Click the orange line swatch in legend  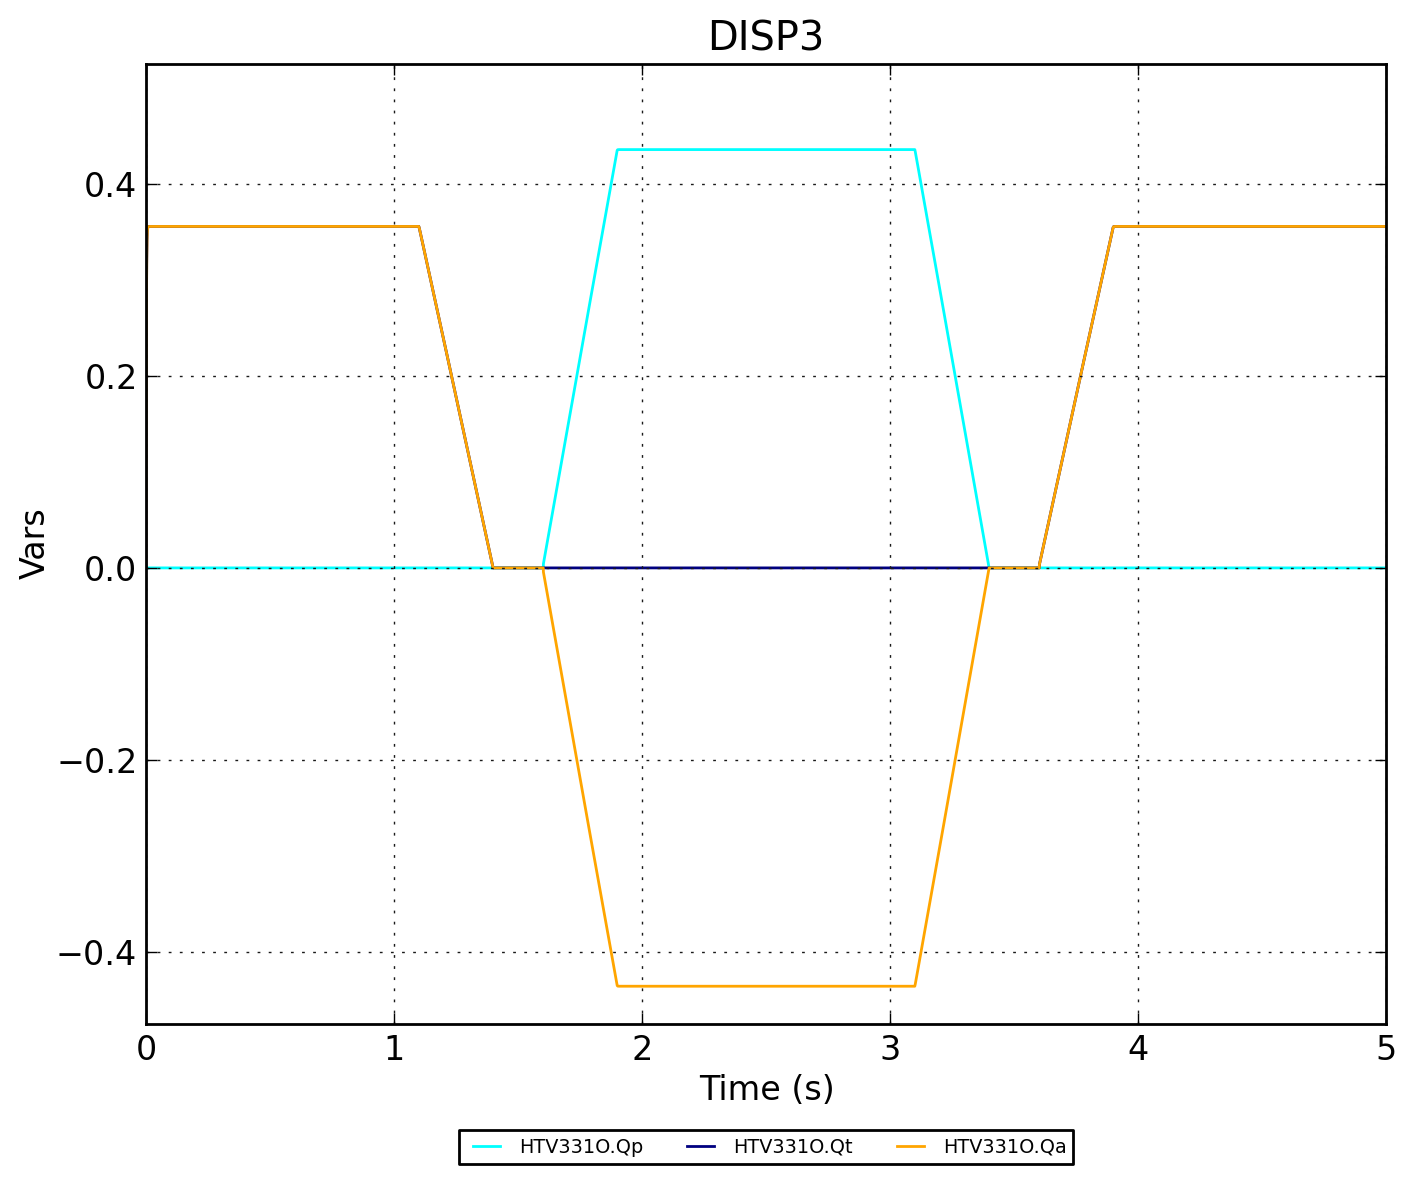[x=912, y=1147]
